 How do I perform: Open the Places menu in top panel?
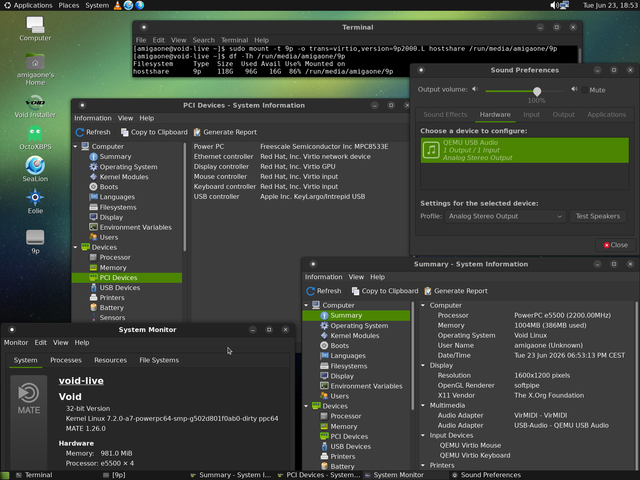pos(69,5)
